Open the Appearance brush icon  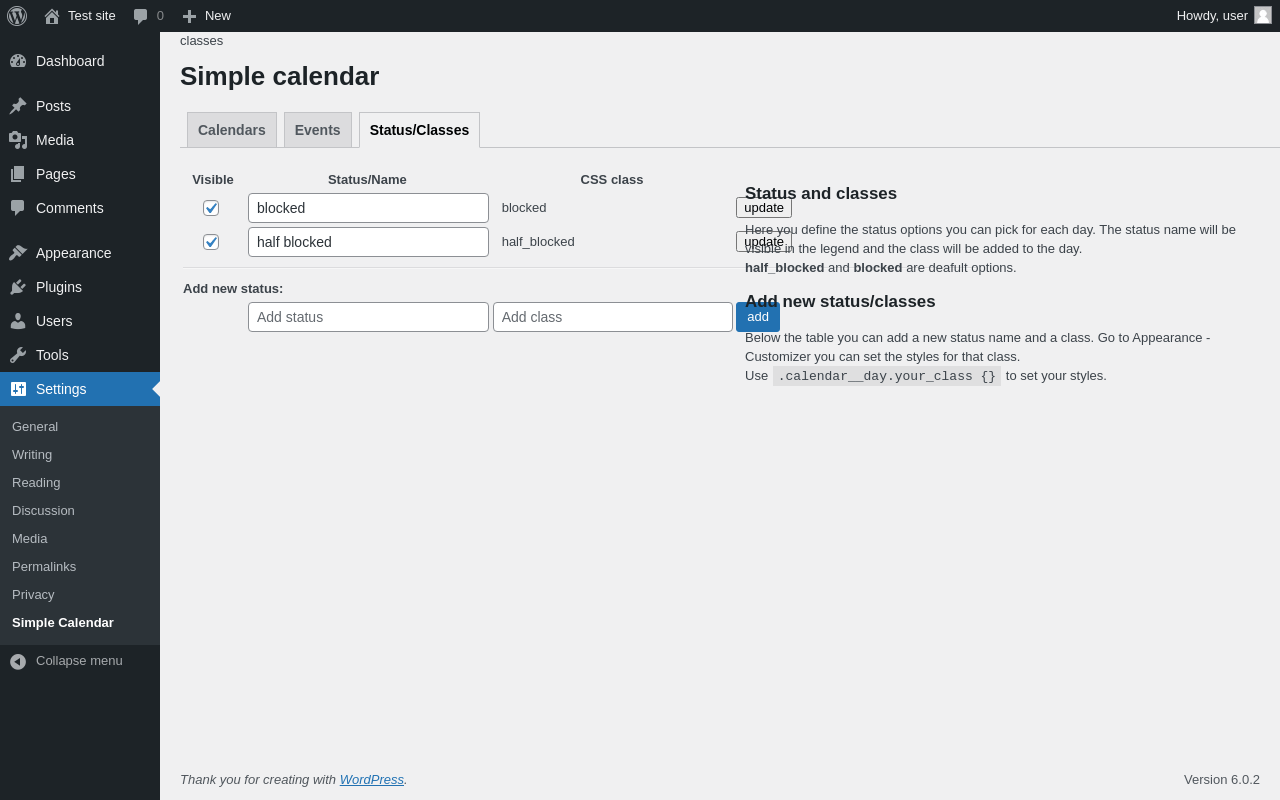coord(18,253)
